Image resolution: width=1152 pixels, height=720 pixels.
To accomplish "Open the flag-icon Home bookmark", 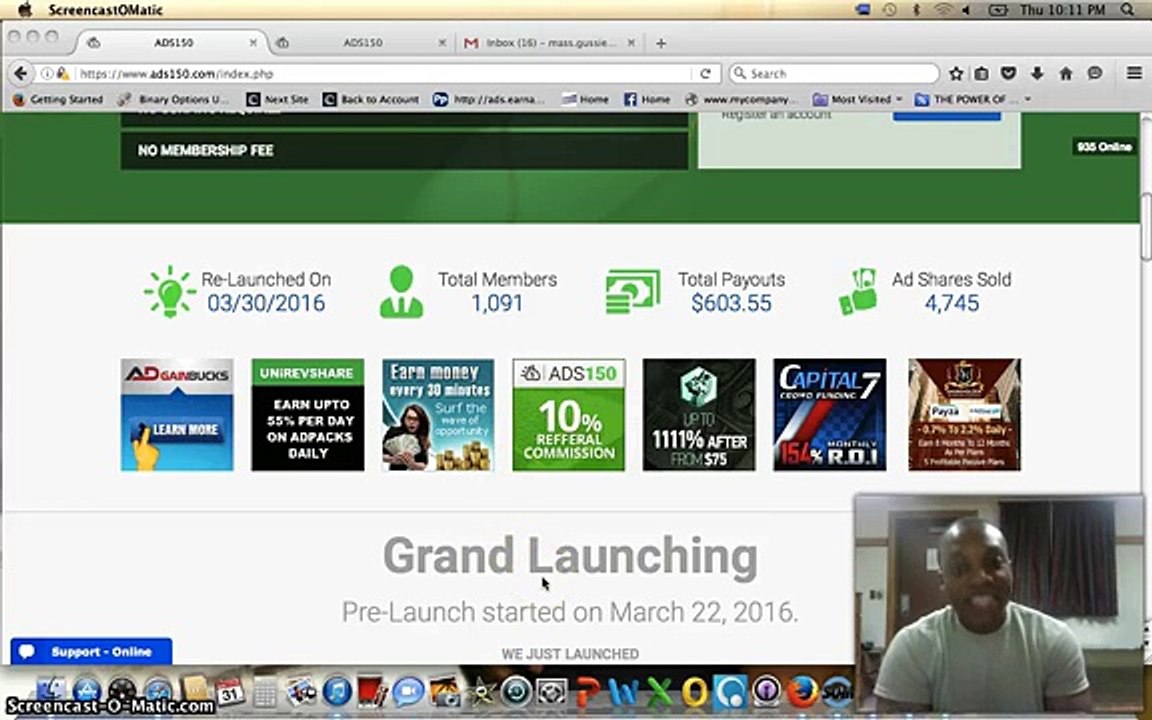I will pos(586,99).
